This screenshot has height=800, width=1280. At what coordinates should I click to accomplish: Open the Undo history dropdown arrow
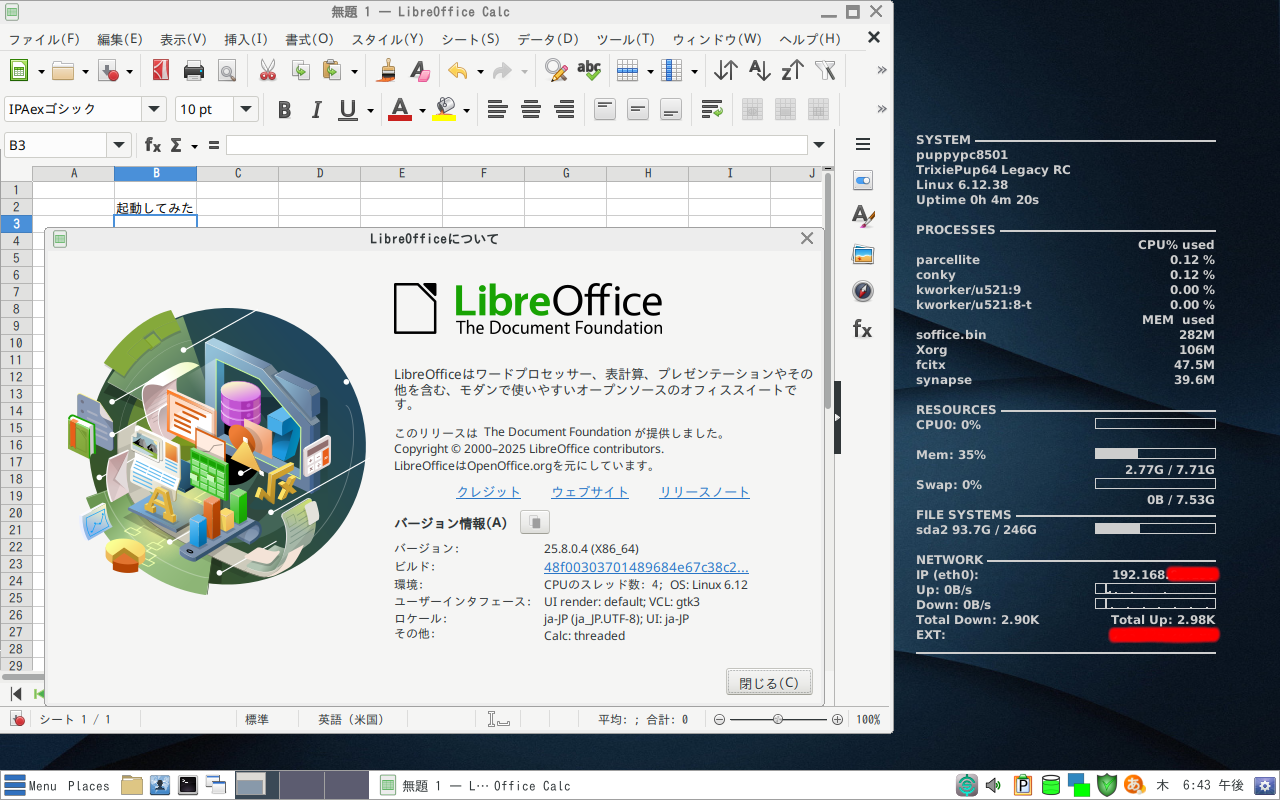480,71
